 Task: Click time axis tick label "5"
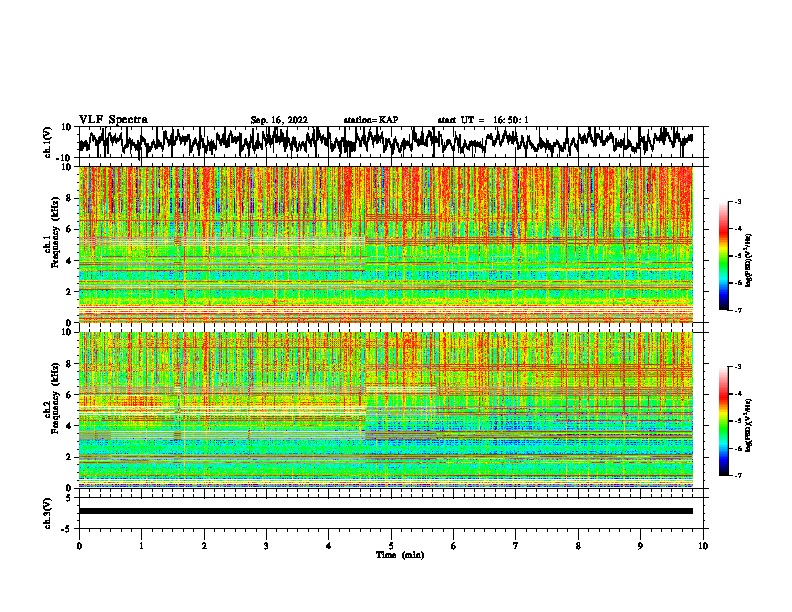click(x=391, y=546)
